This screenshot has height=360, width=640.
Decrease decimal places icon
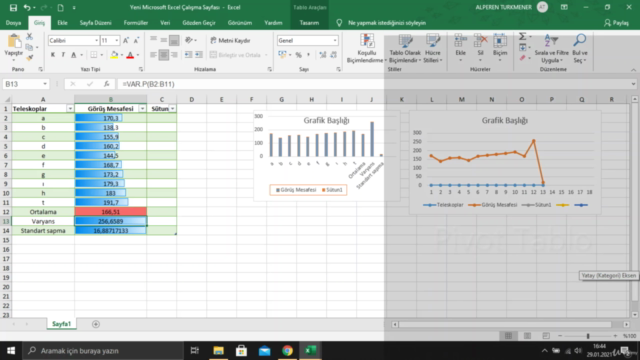click(333, 55)
